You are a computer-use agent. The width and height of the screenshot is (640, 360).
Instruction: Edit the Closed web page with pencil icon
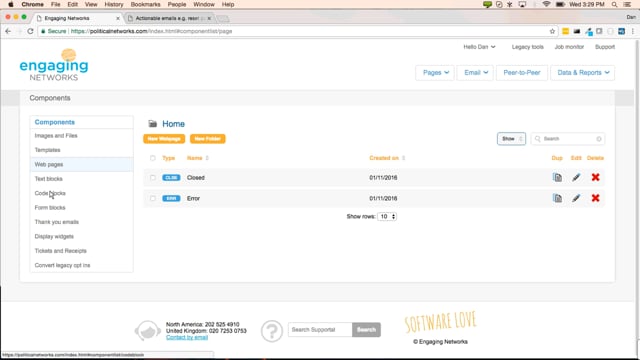(576, 178)
